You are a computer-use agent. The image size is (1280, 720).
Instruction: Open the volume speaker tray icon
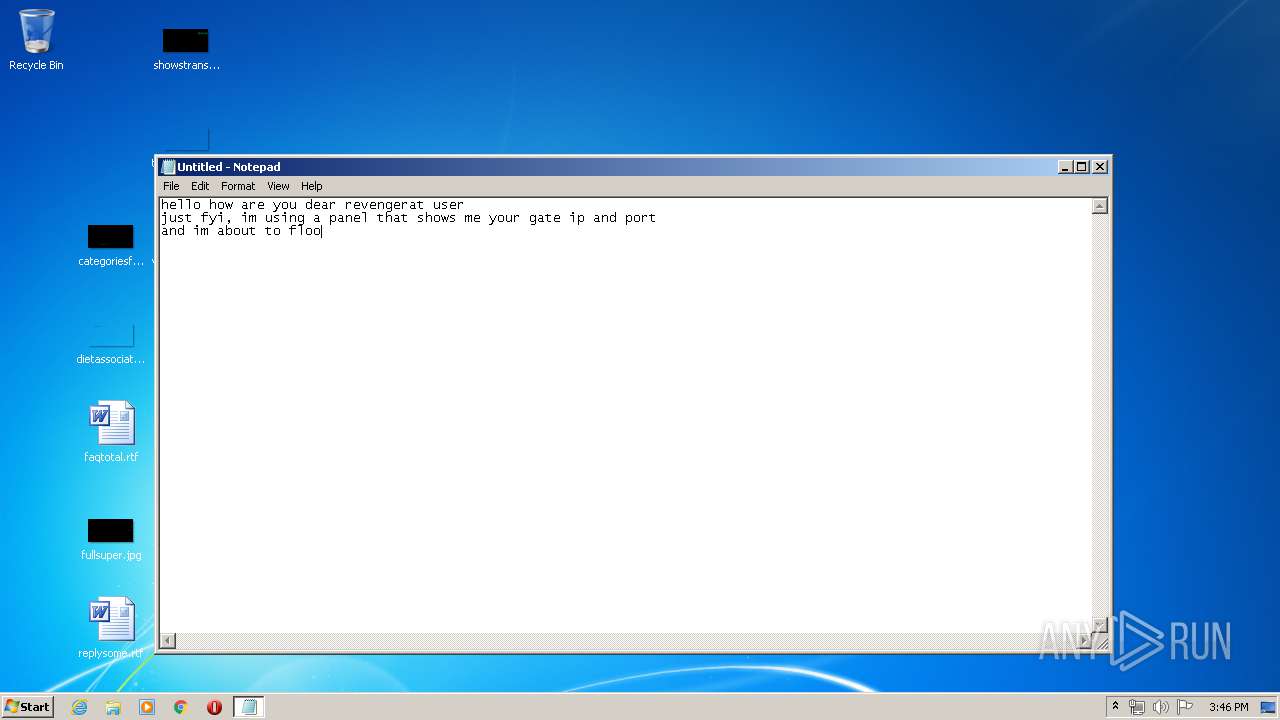1160,707
